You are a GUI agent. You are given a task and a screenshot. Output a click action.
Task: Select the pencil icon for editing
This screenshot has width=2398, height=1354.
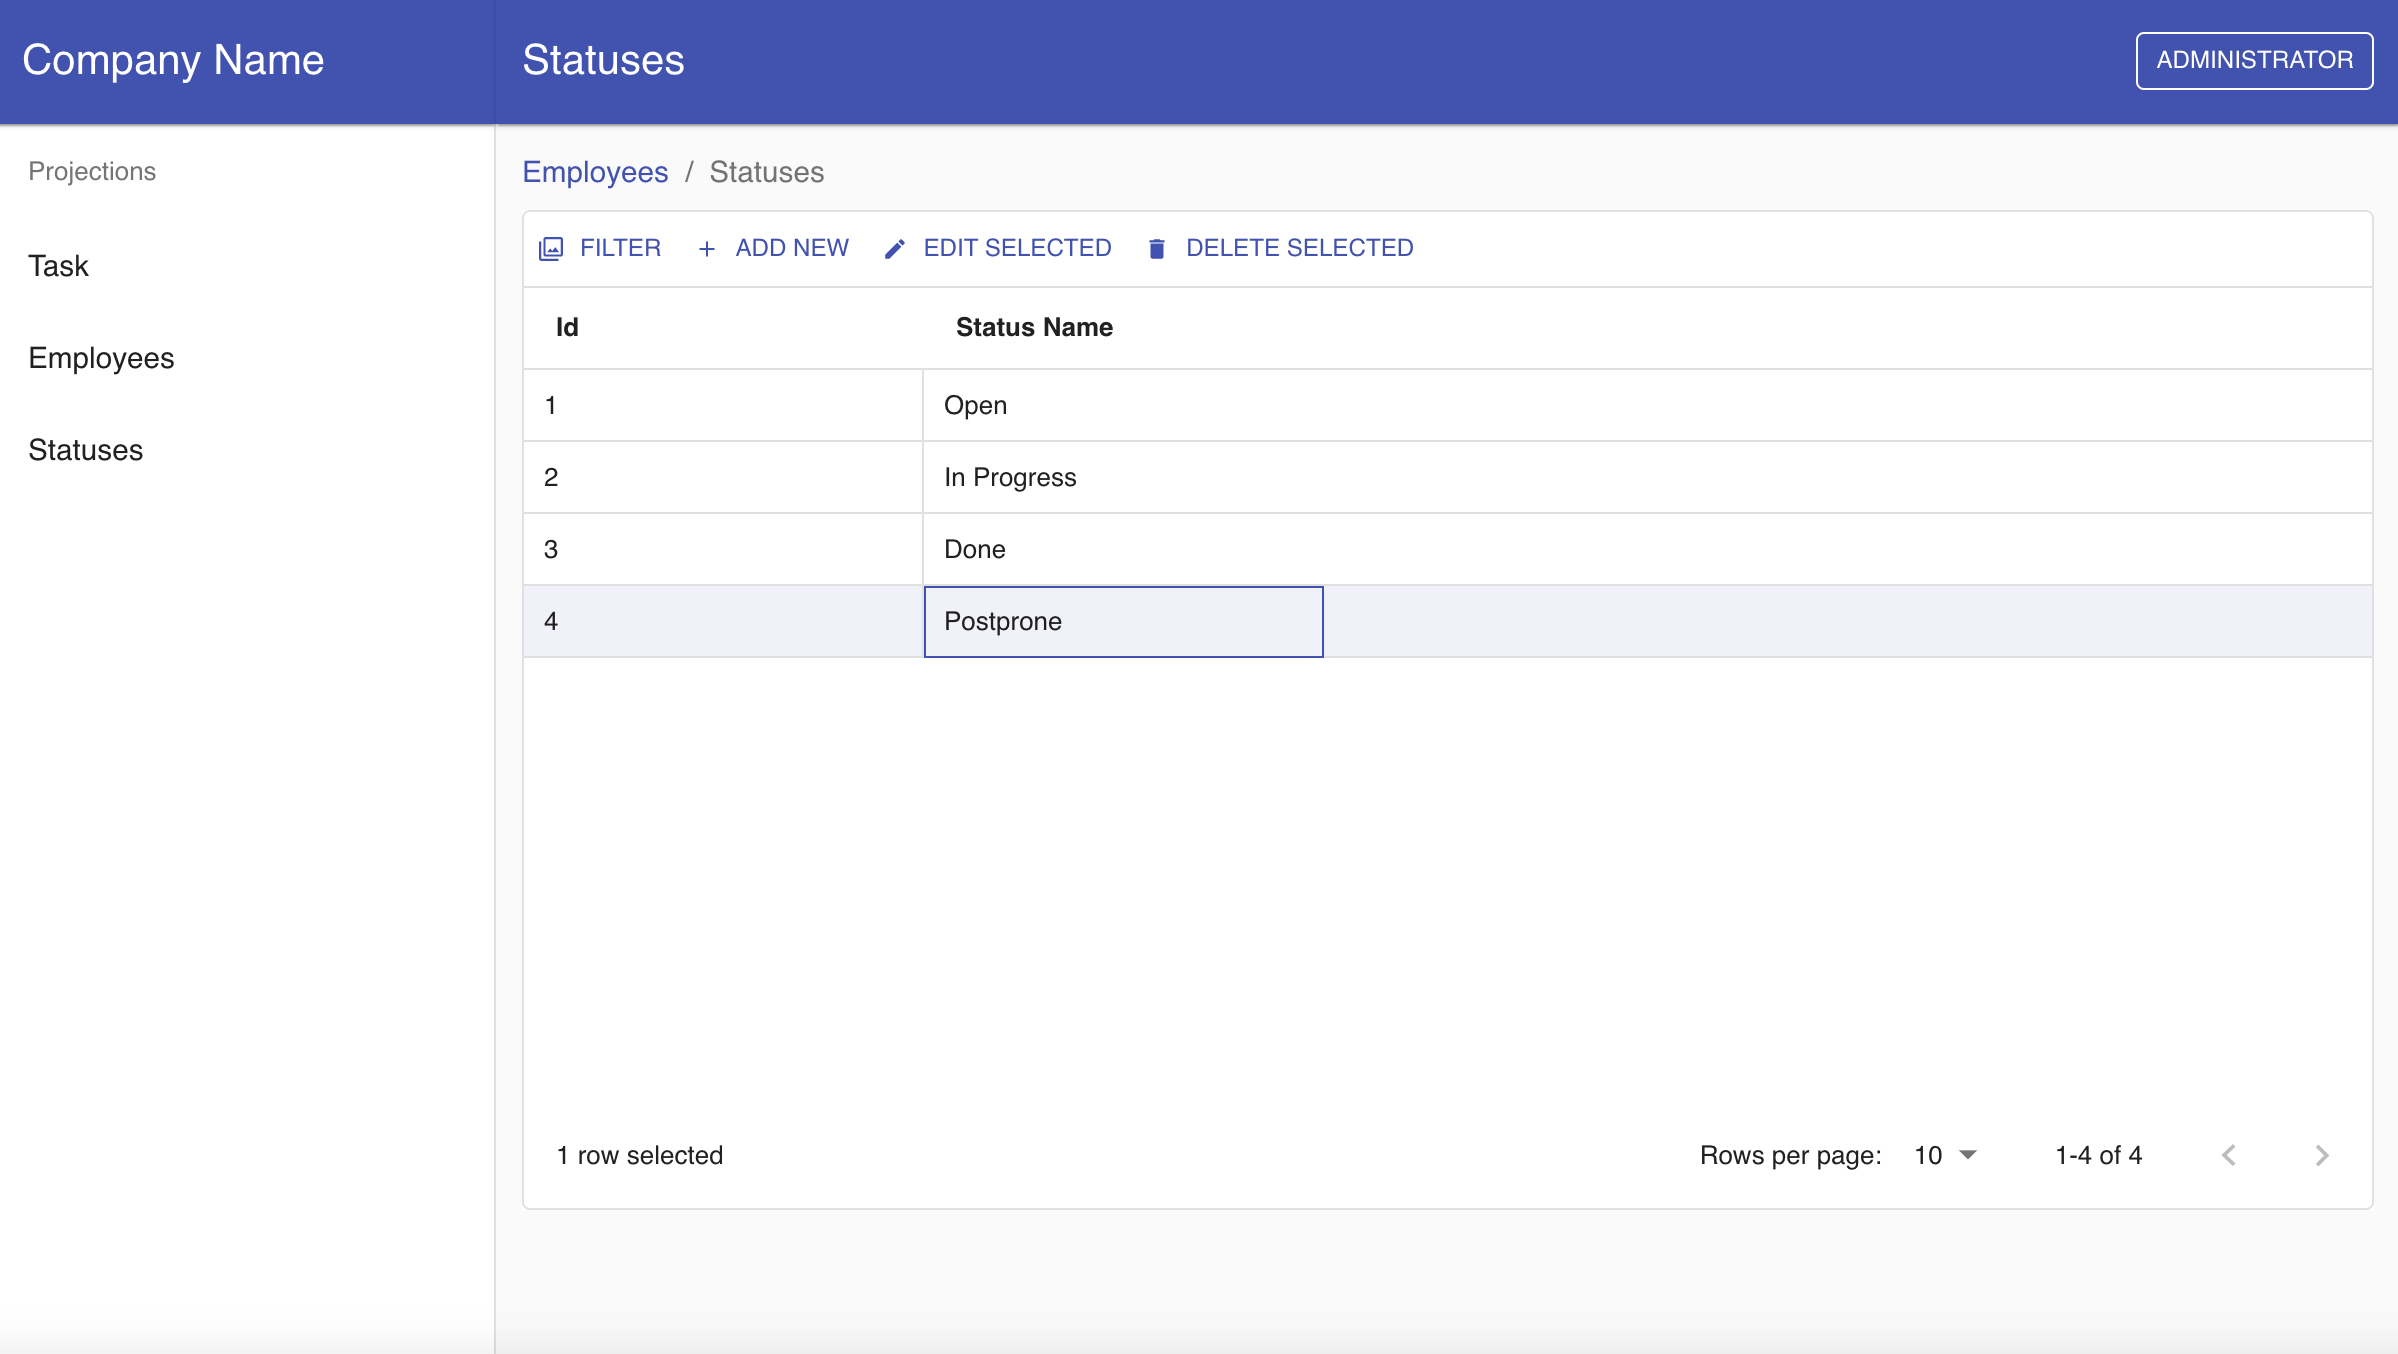(893, 248)
